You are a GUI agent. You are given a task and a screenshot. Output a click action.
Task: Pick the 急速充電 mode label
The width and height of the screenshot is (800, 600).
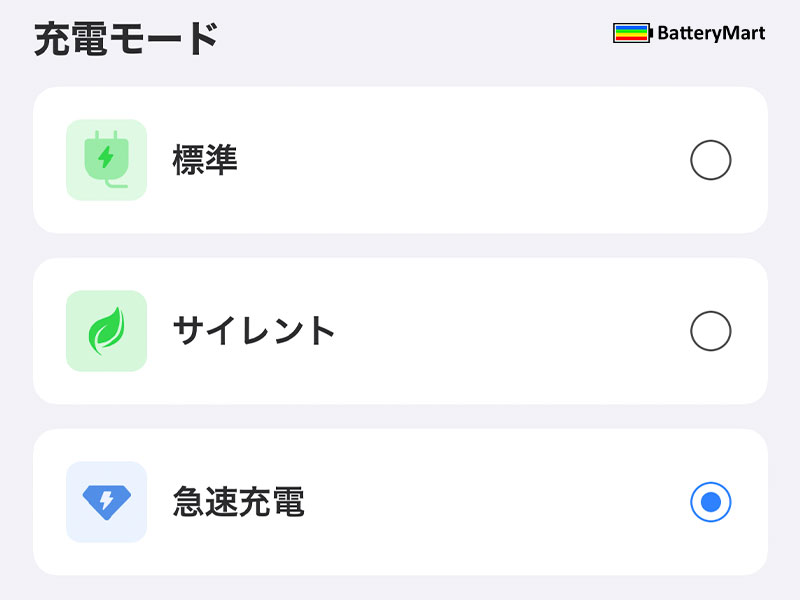[x=238, y=502]
